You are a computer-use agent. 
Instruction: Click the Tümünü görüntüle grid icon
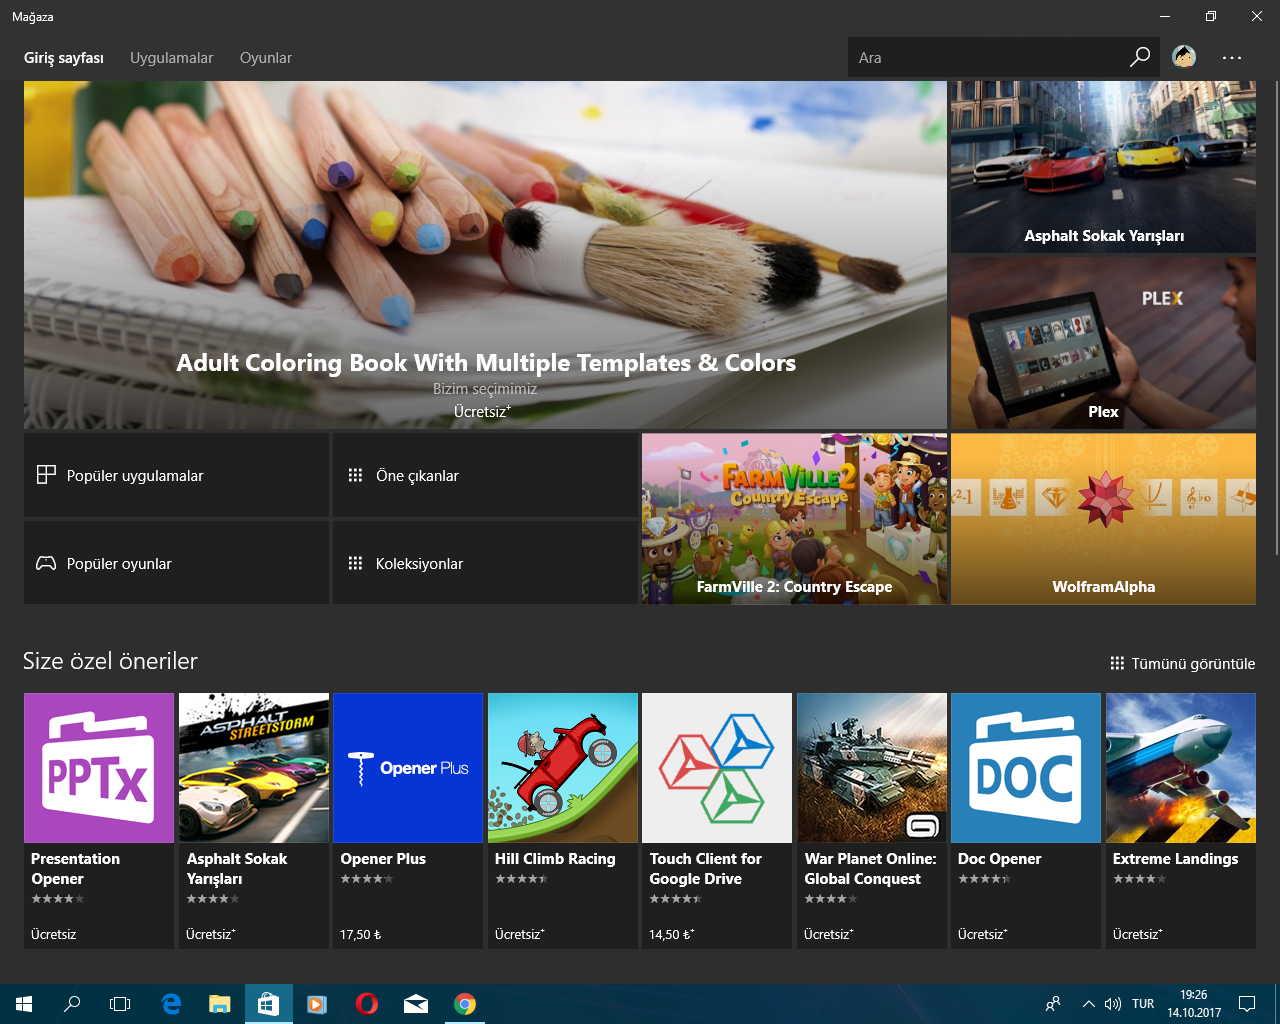pyautogui.click(x=1117, y=663)
